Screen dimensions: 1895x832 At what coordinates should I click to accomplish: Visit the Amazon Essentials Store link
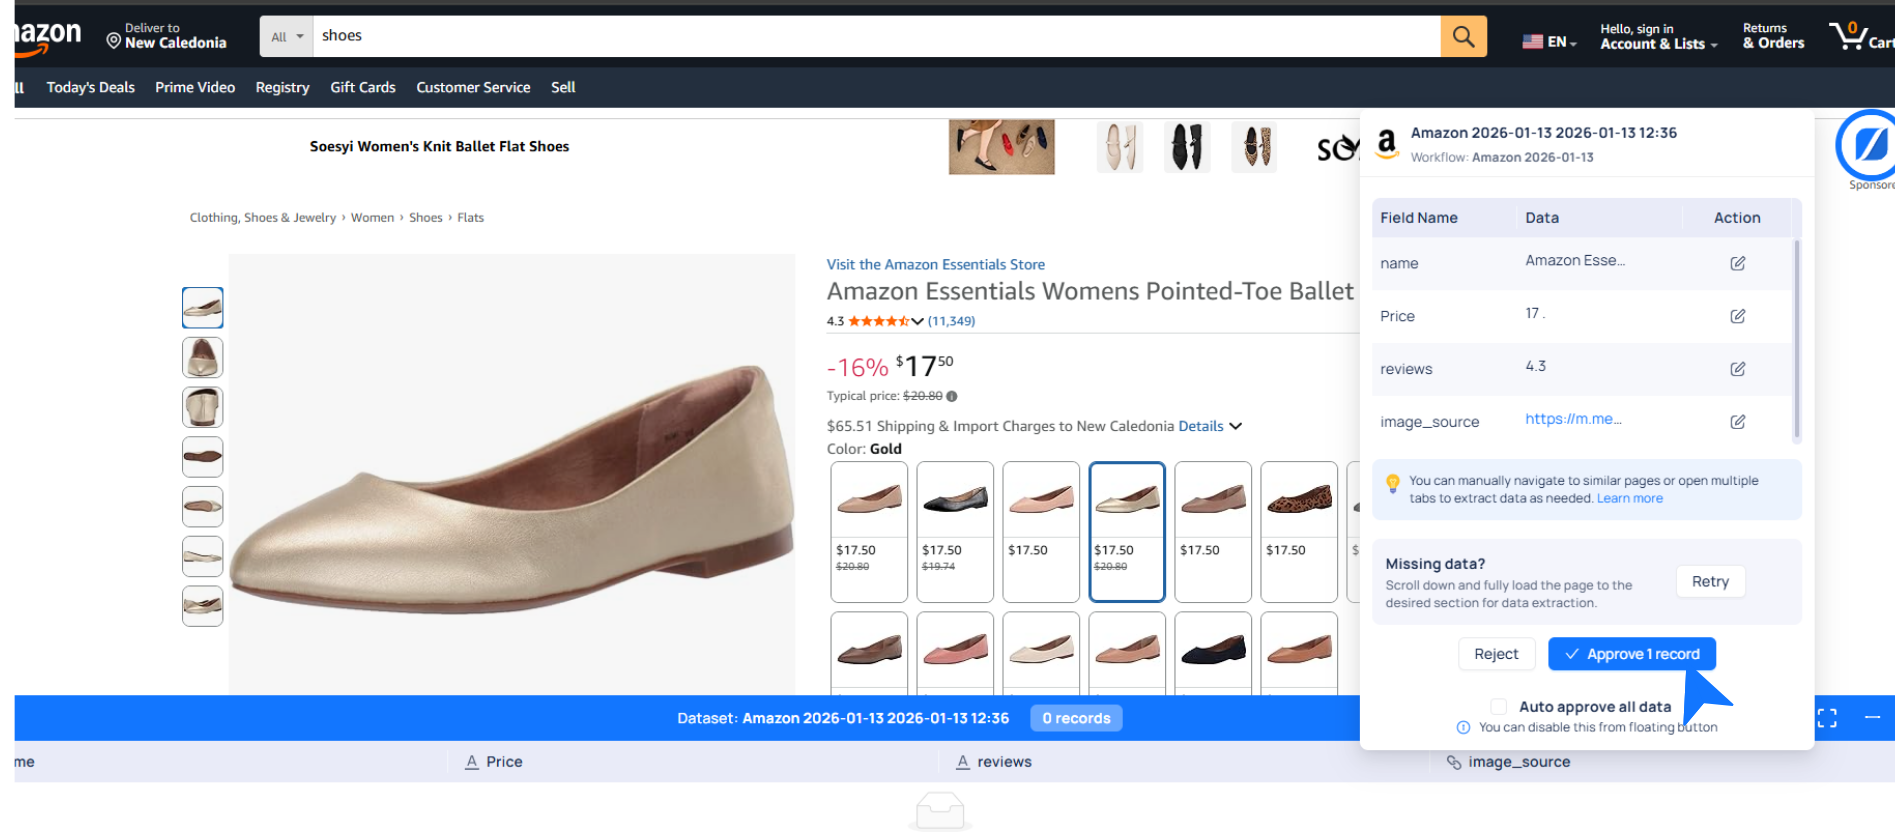(935, 264)
